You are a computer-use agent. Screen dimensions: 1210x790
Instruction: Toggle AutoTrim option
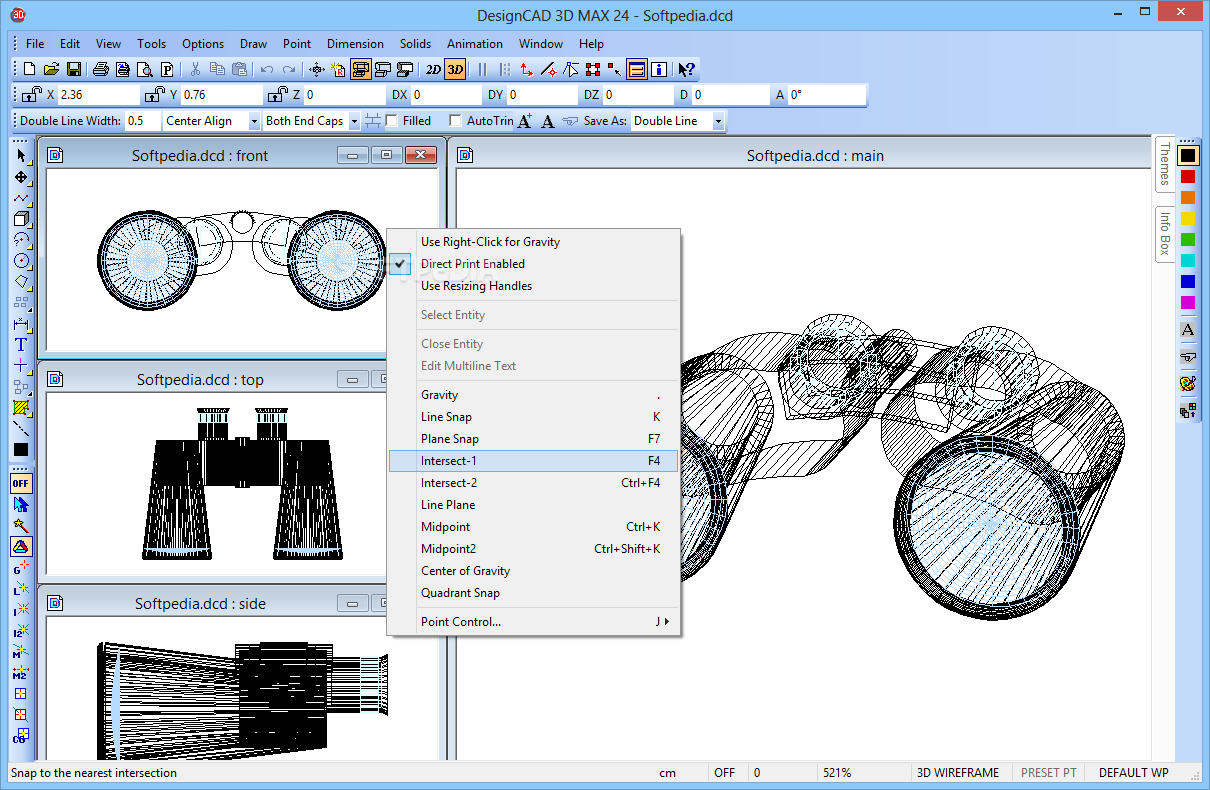[457, 120]
